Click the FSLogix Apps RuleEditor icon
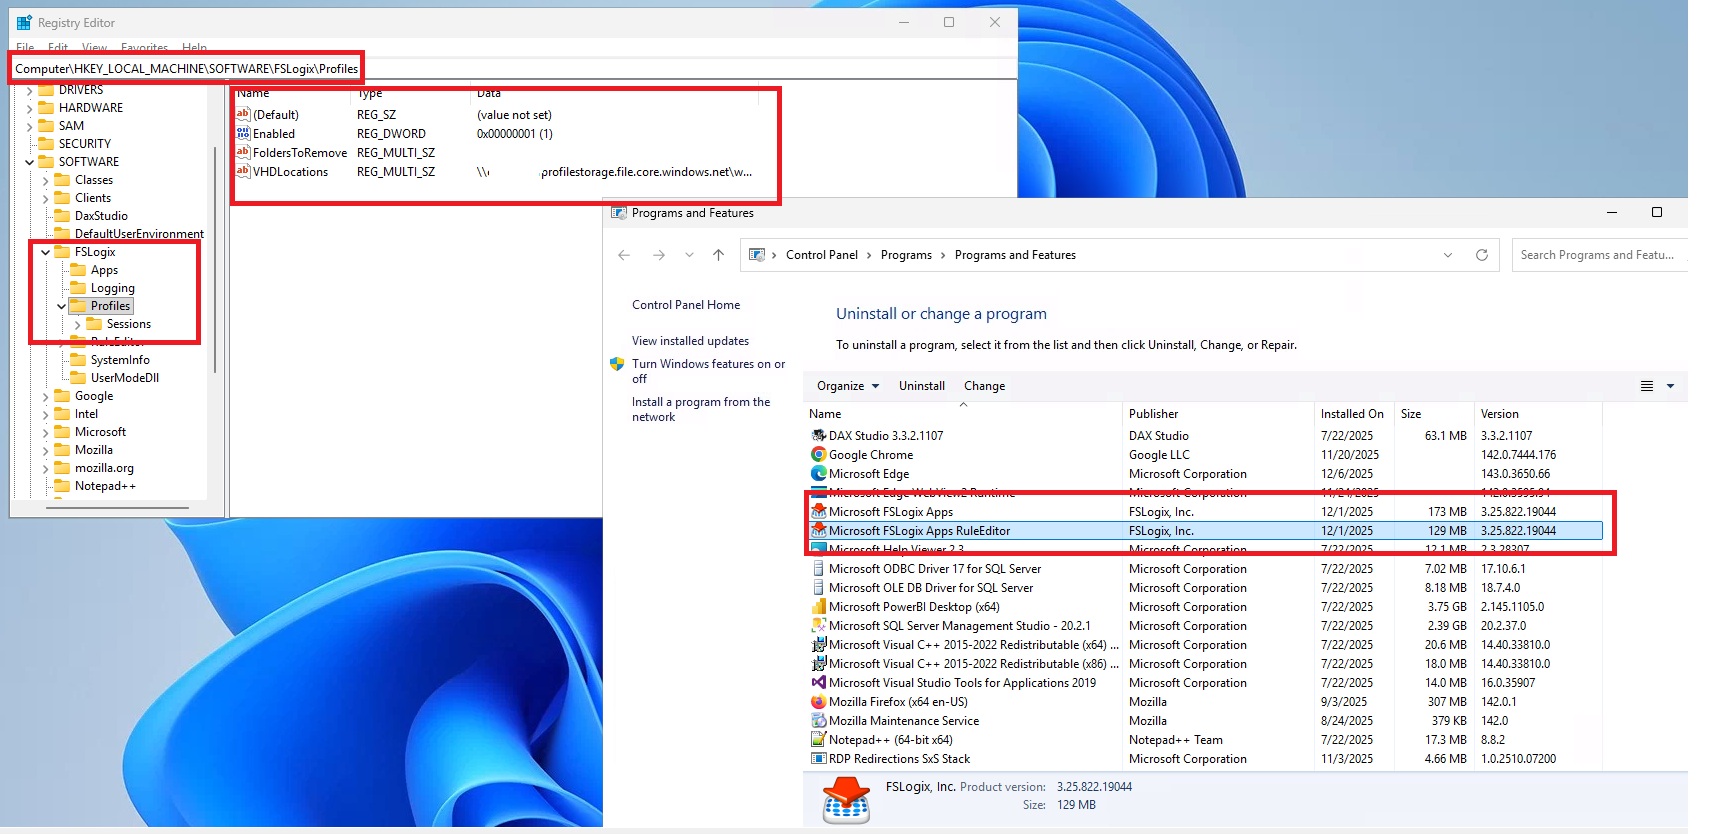 pos(818,531)
